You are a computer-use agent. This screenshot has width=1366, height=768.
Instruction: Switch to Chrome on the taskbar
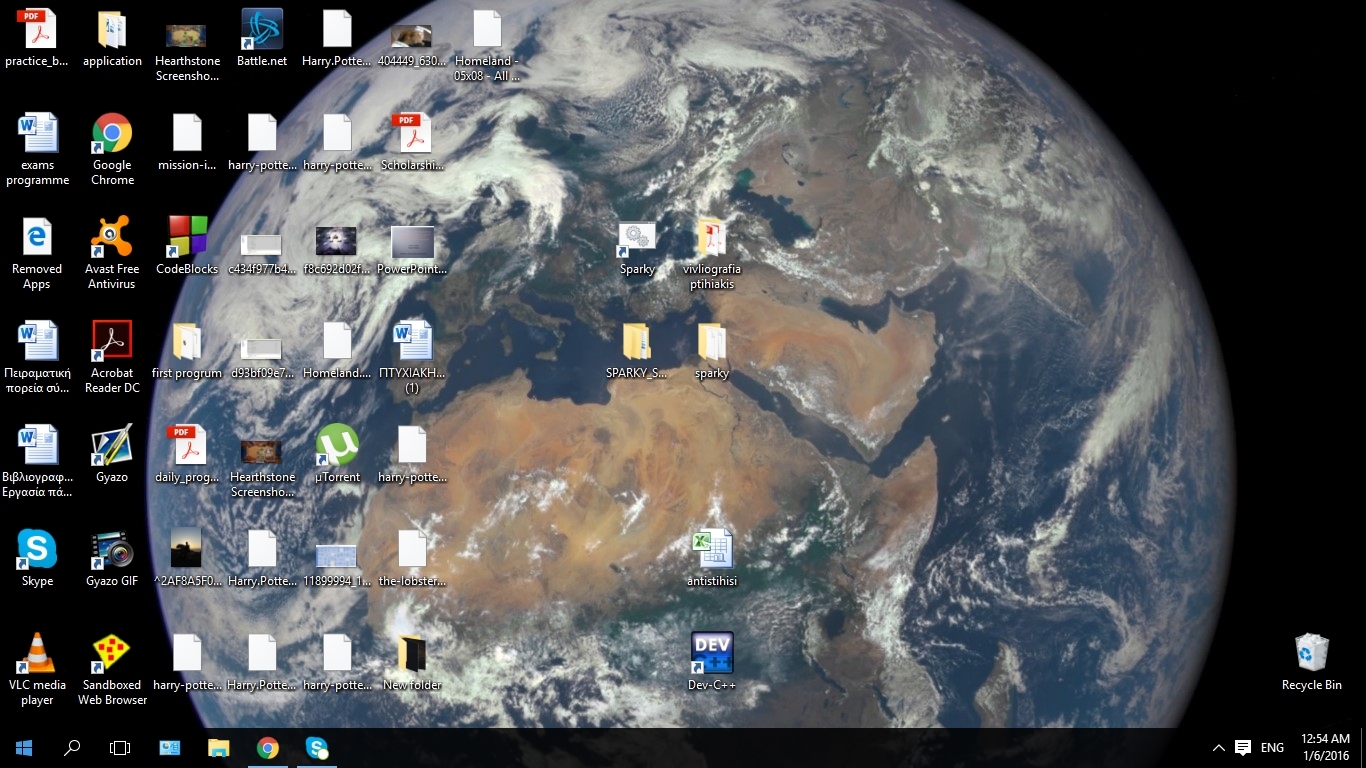tap(267, 748)
